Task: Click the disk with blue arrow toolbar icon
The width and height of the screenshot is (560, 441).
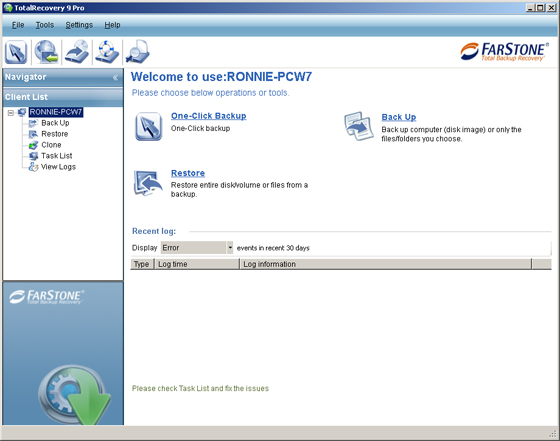Action: (77, 52)
